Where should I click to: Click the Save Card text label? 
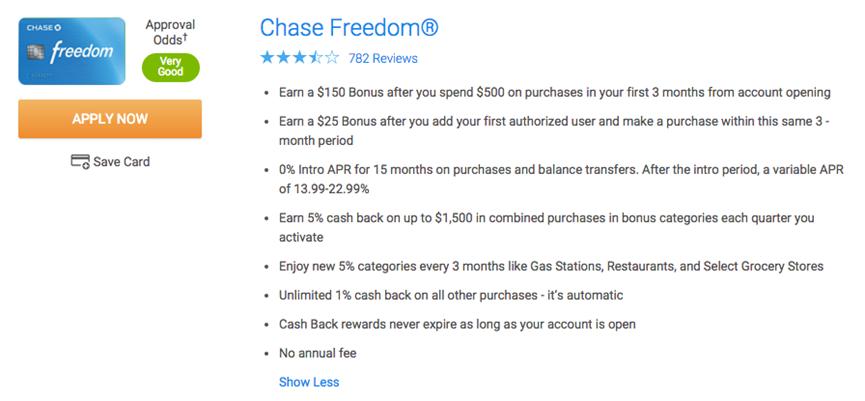[121, 161]
